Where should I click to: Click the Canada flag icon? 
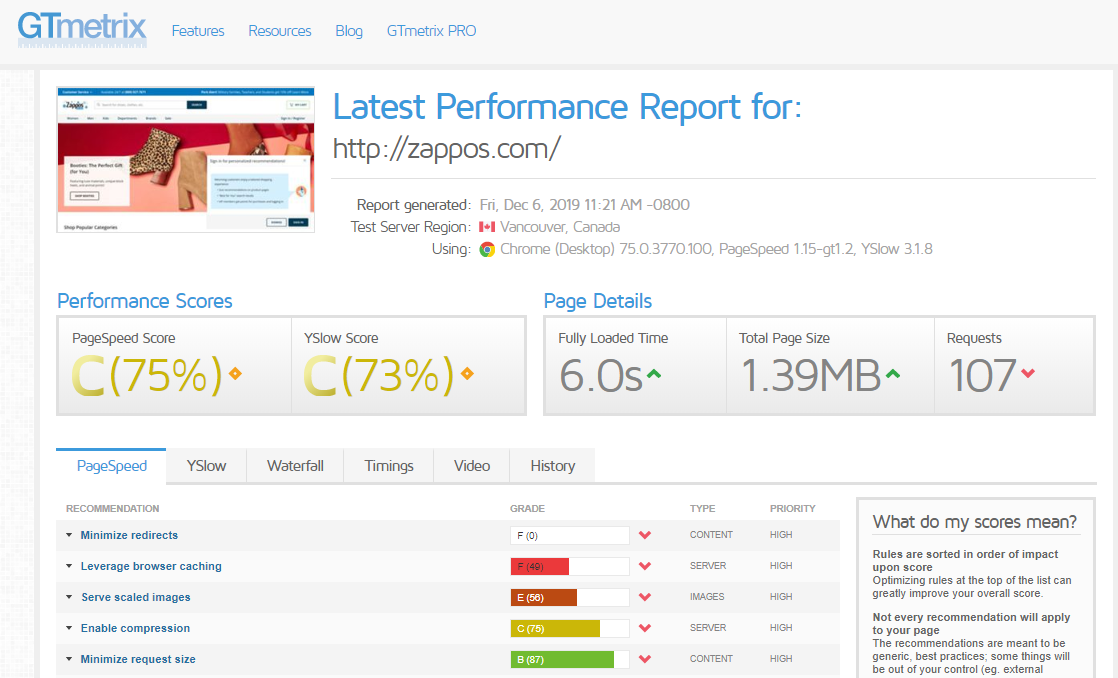[487, 227]
